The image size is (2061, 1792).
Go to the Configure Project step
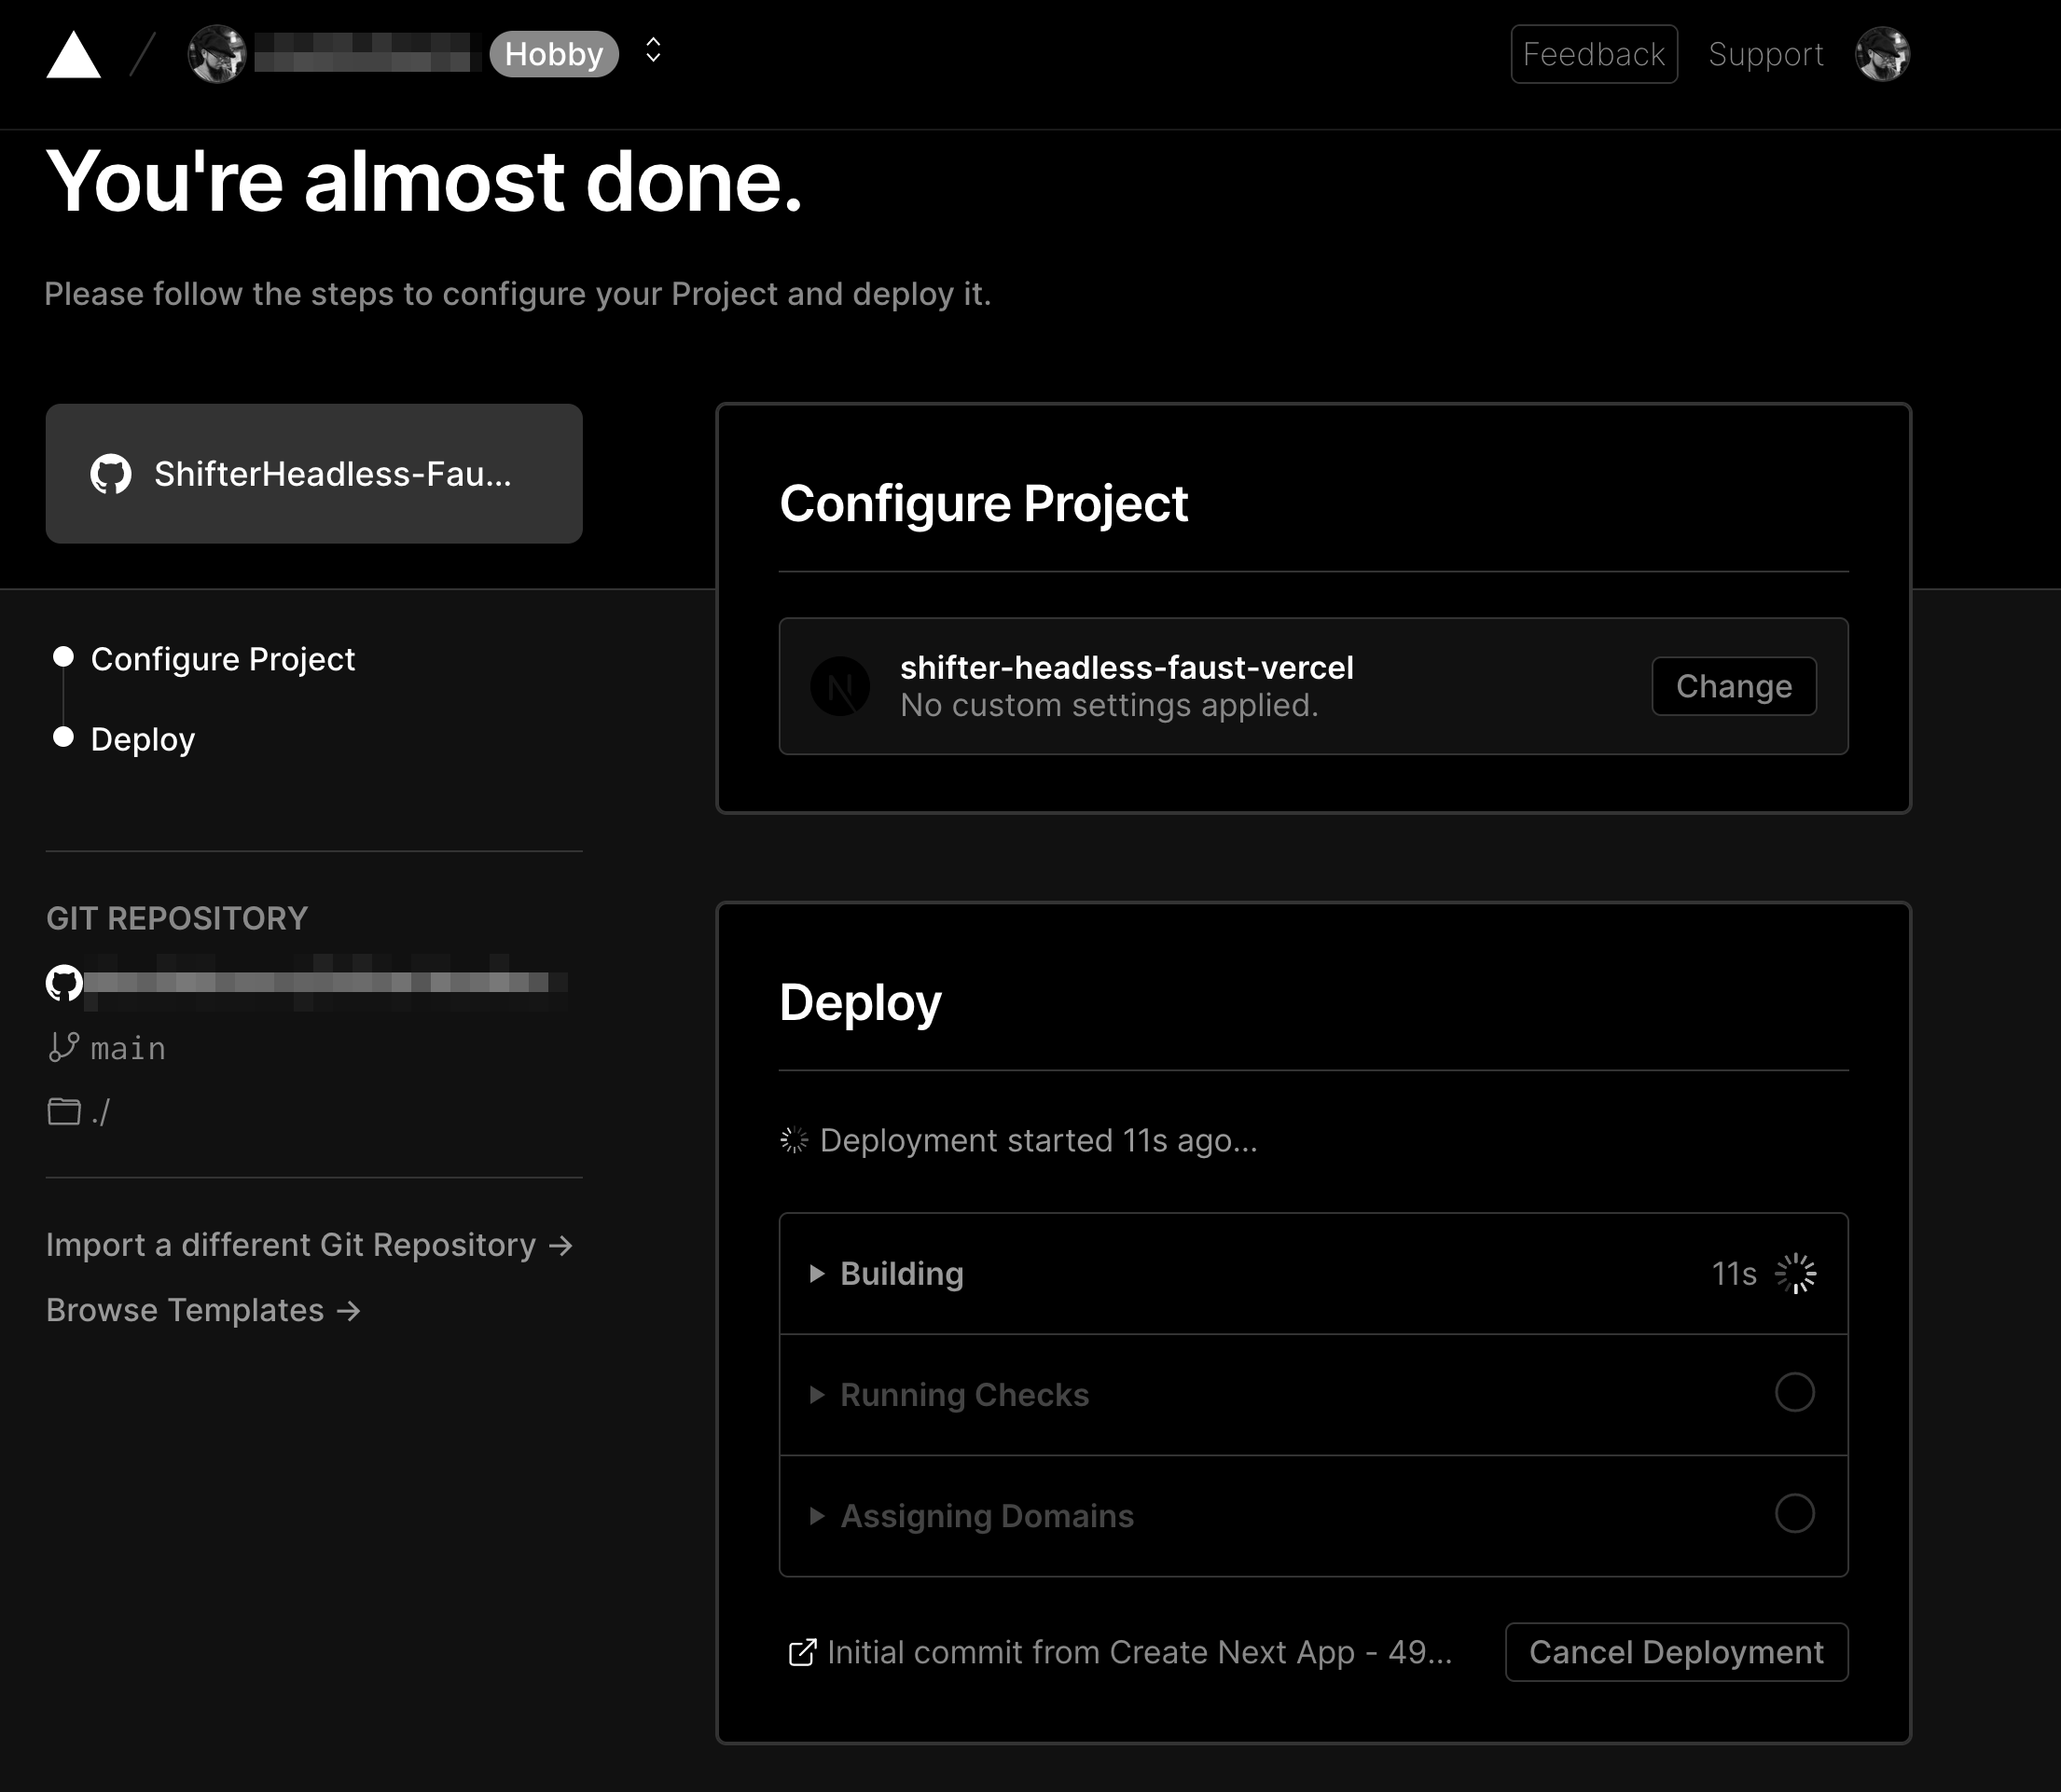223,659
